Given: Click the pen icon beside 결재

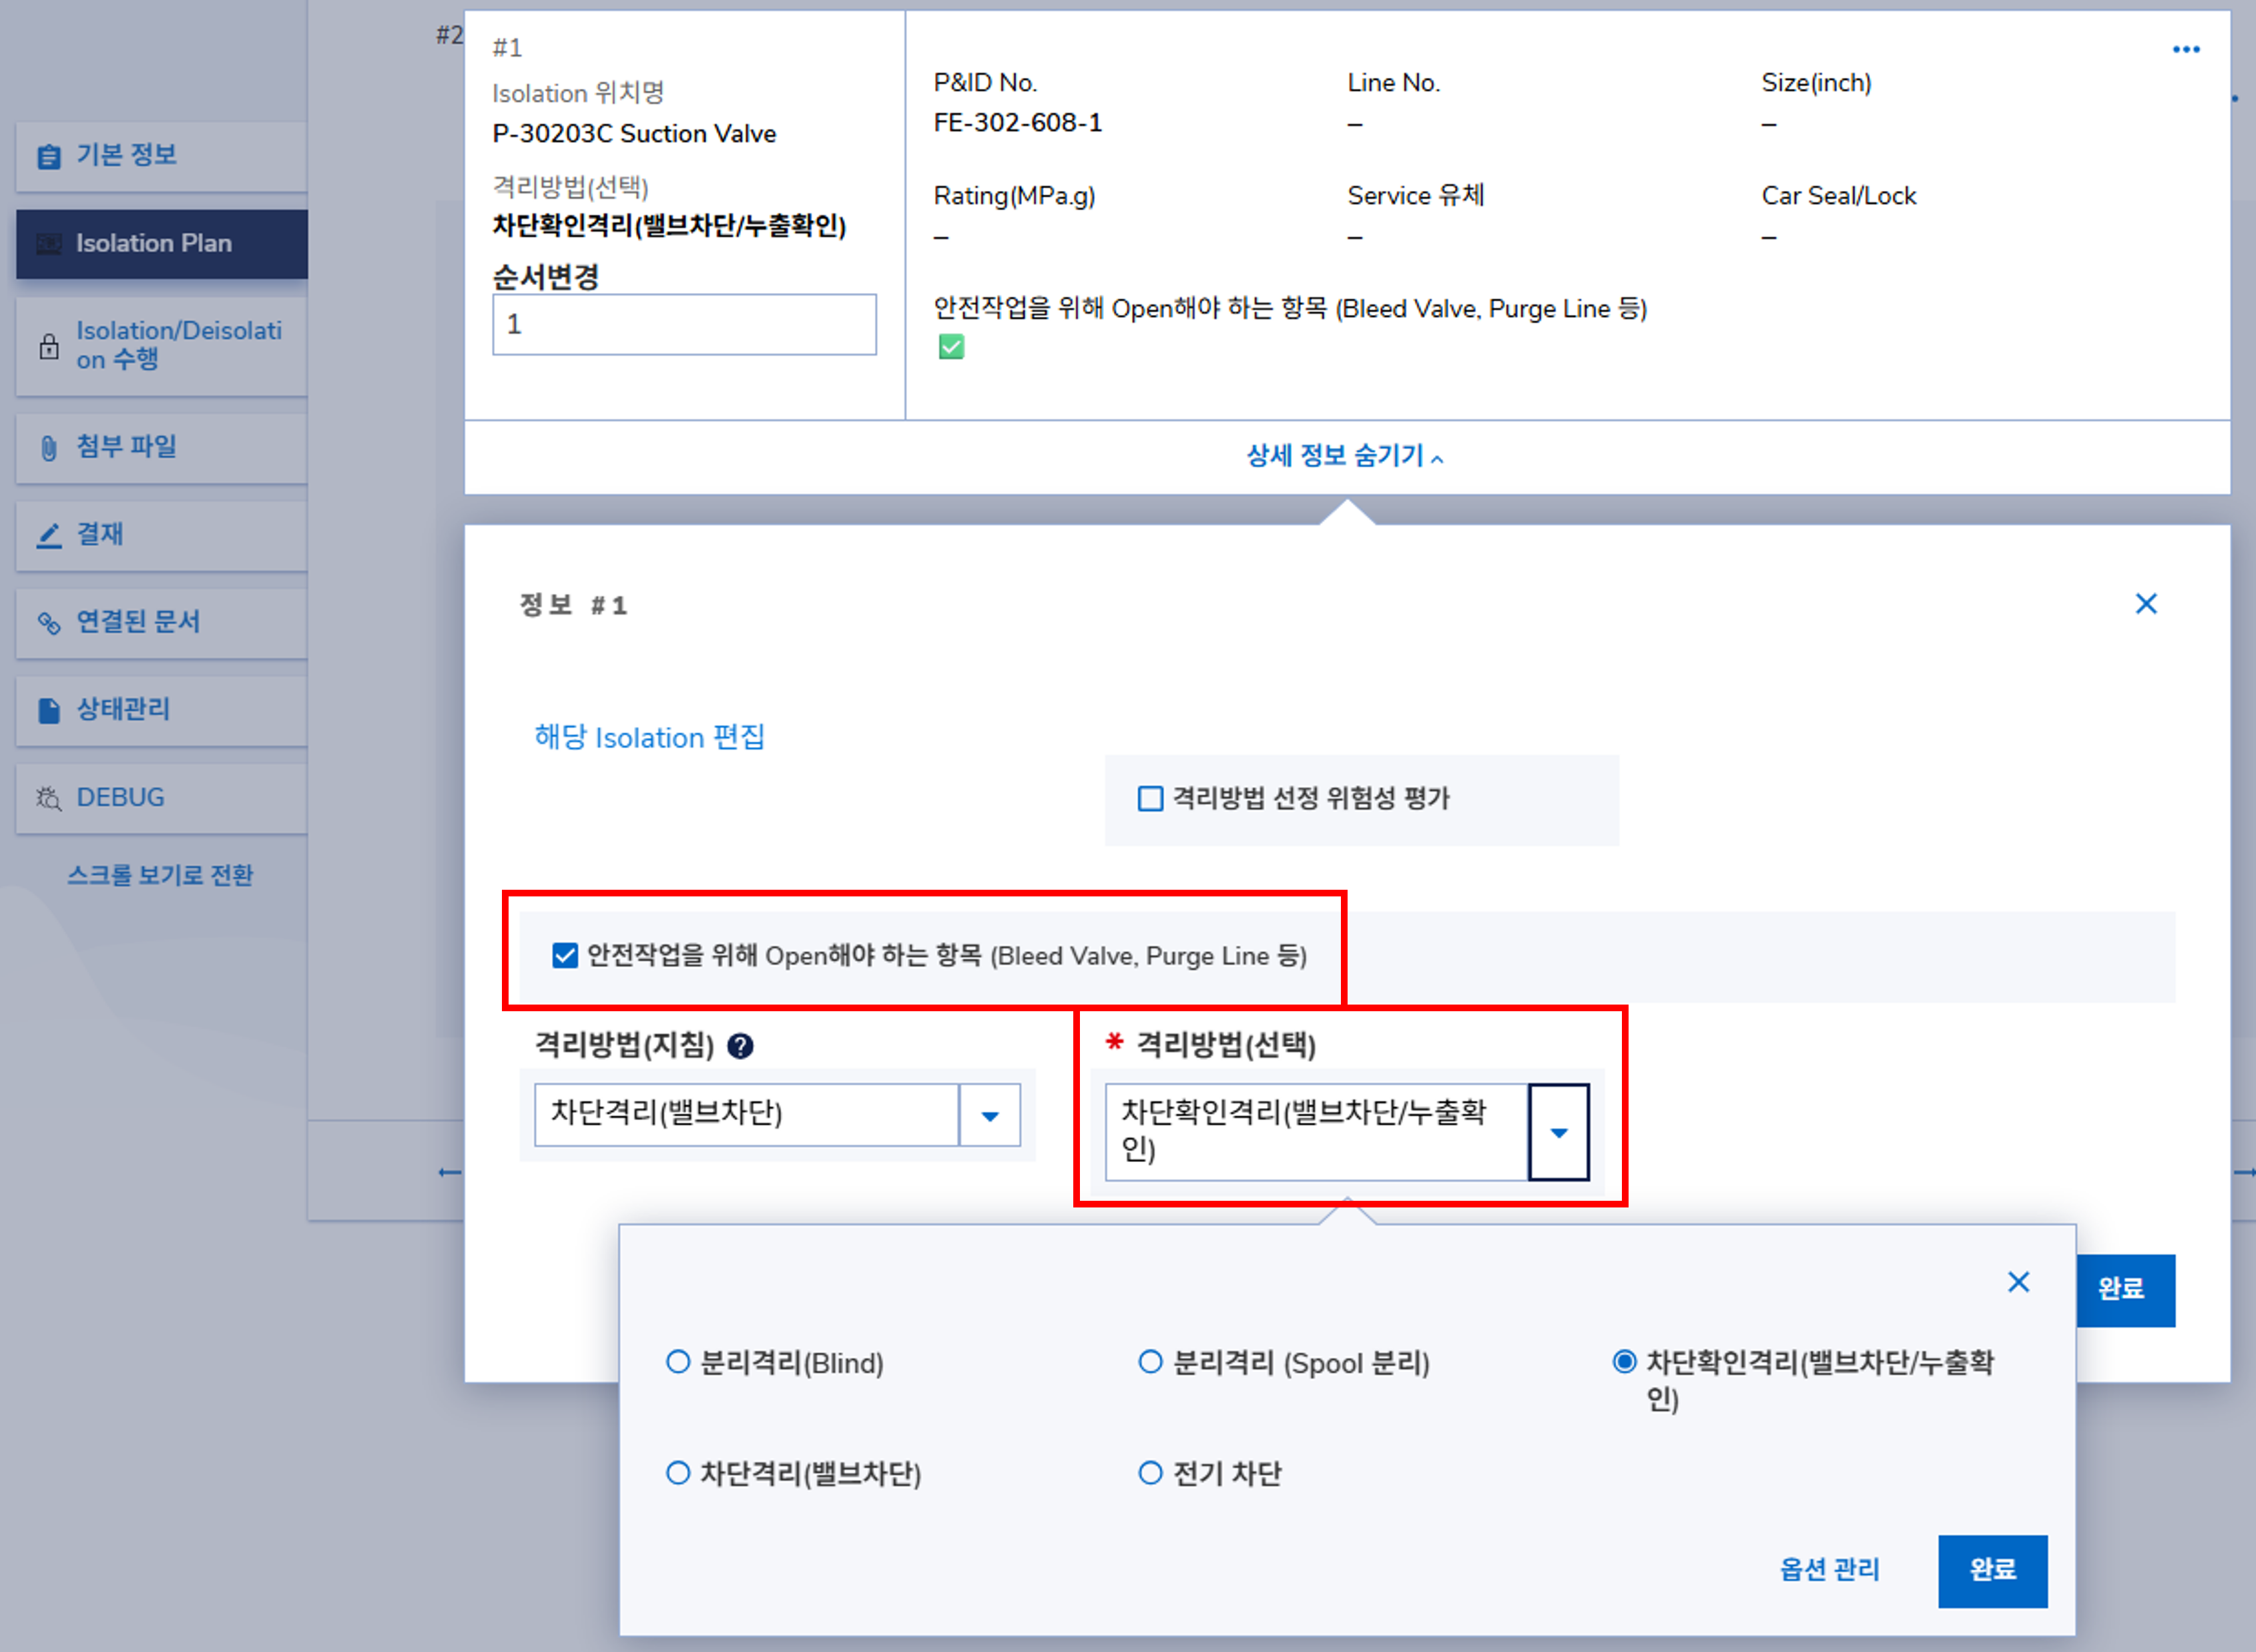Looking at the screenshot, I should coord(48,535).
